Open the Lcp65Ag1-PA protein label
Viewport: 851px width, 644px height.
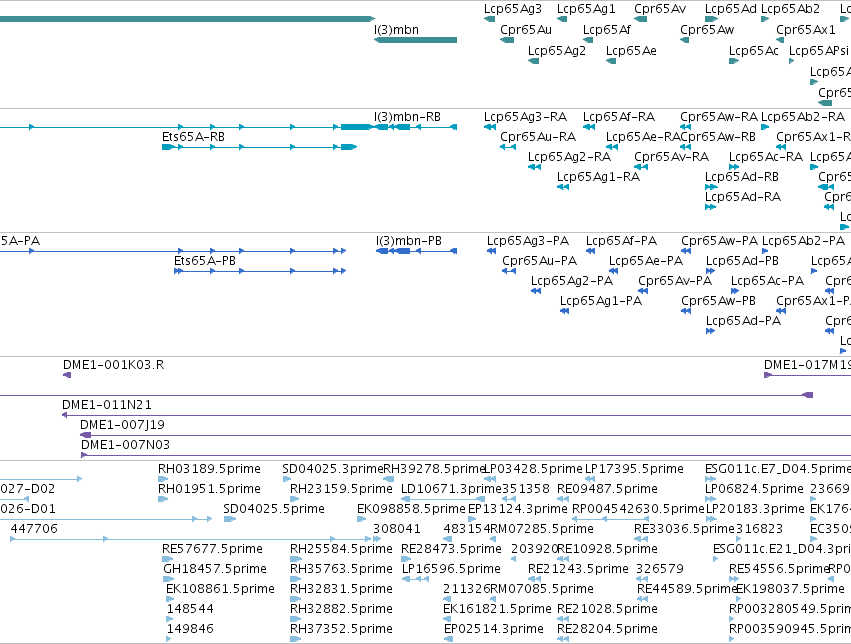[601, 301]
